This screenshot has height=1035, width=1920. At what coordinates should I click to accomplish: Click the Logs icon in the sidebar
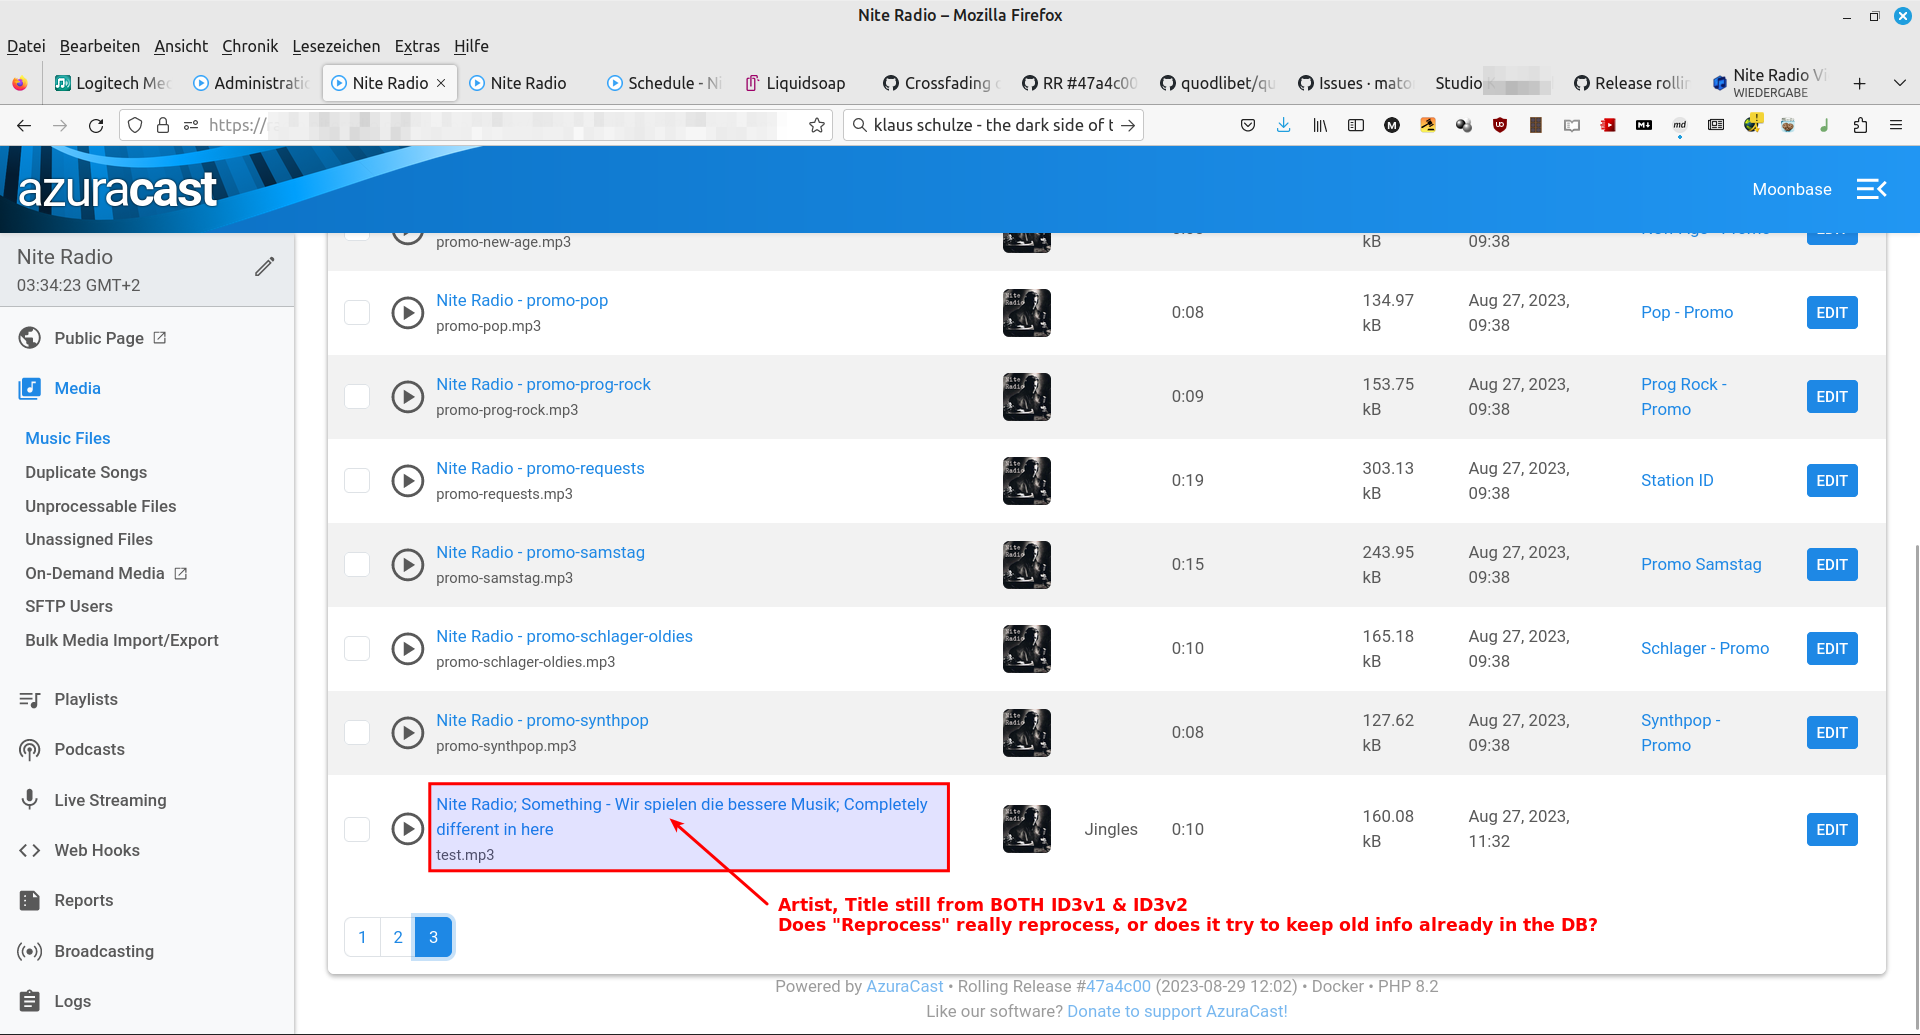tap(28, 1001)
